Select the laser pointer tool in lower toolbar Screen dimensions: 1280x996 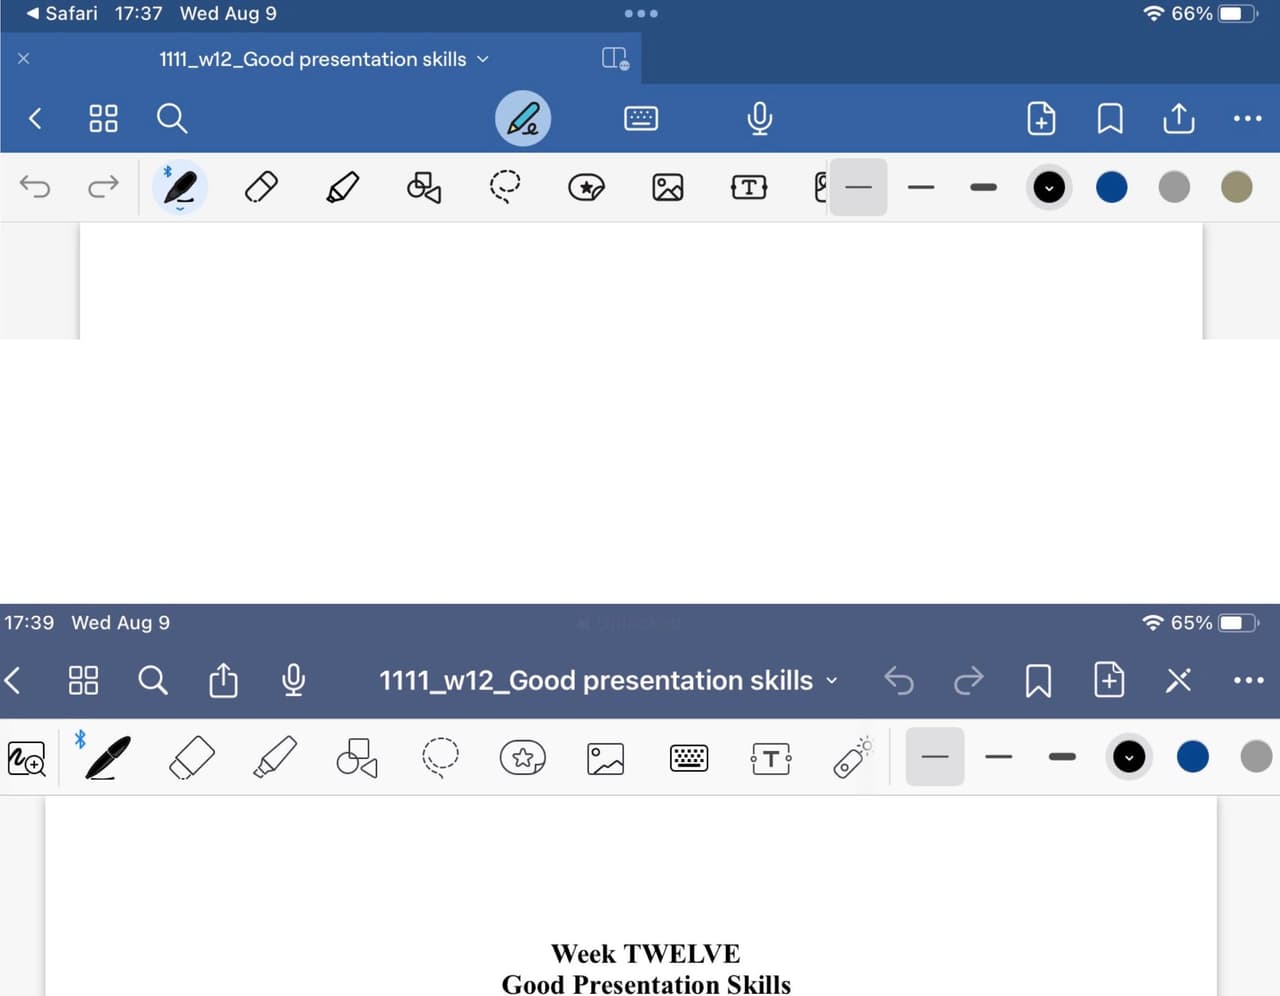tap(852, 758)
